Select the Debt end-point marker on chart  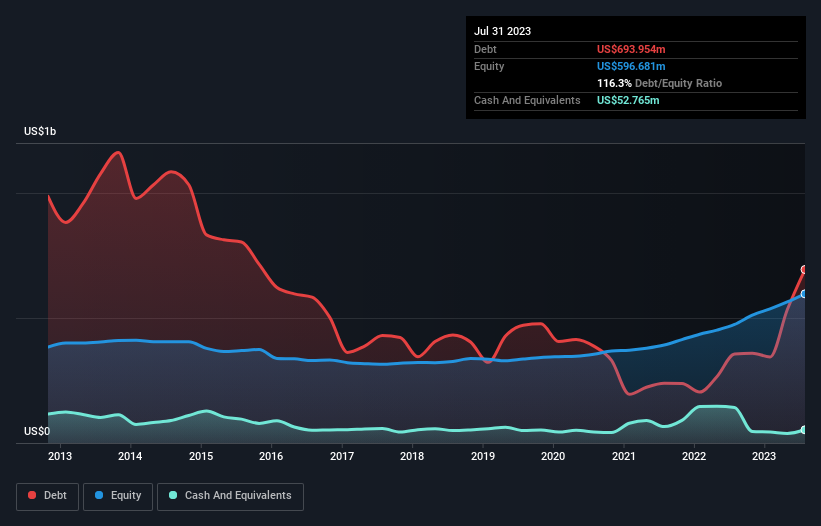point(804,270)
